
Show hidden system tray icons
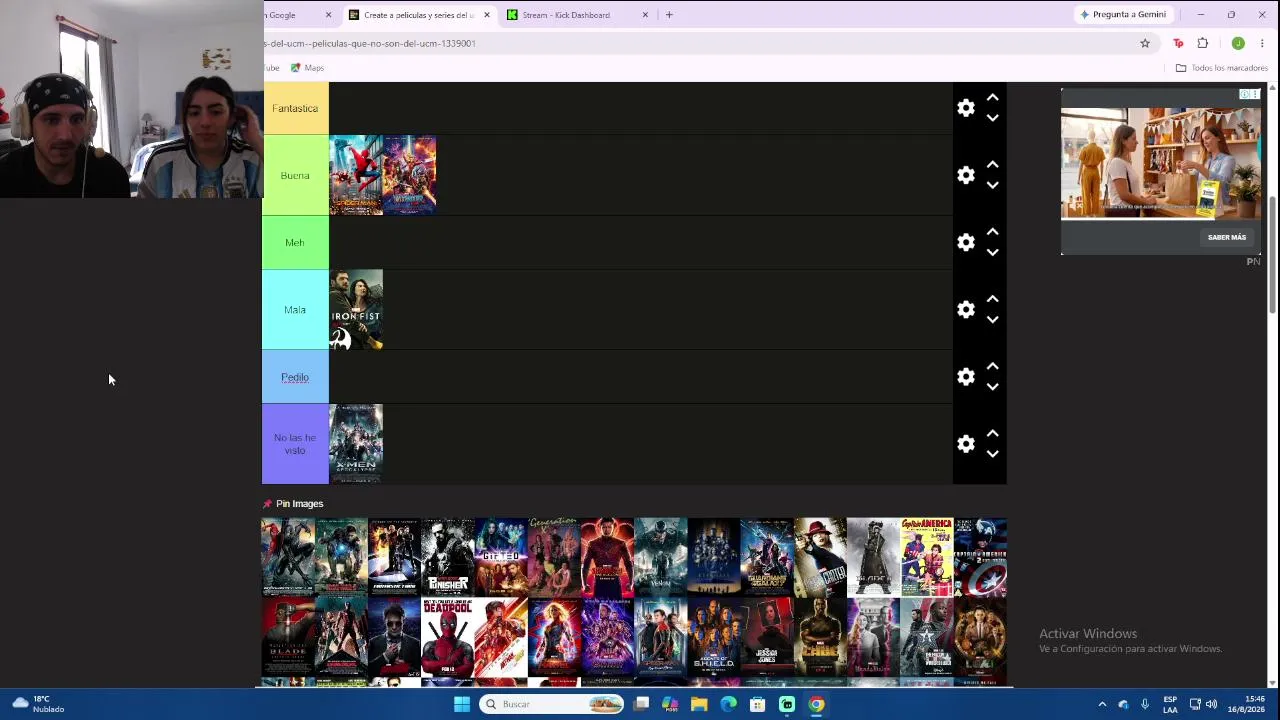(1102, 704)
